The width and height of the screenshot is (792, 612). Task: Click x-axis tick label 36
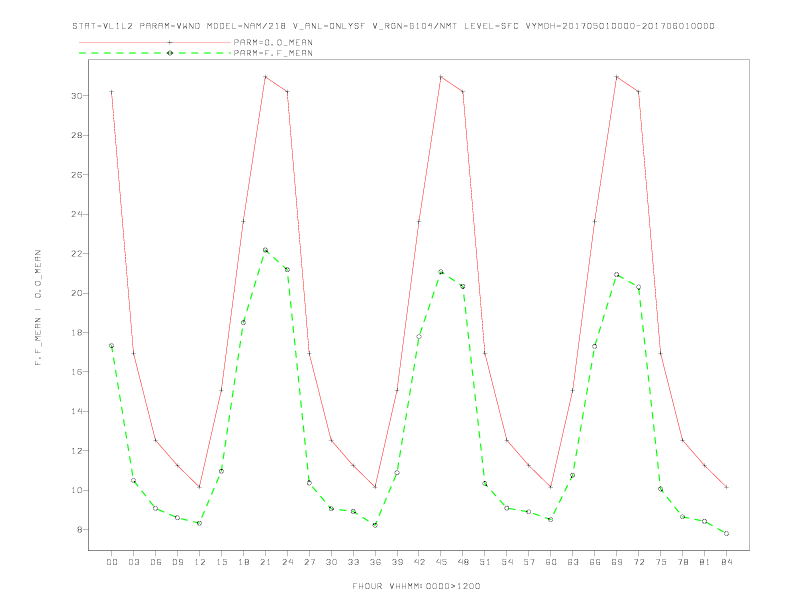click(375, 562)
